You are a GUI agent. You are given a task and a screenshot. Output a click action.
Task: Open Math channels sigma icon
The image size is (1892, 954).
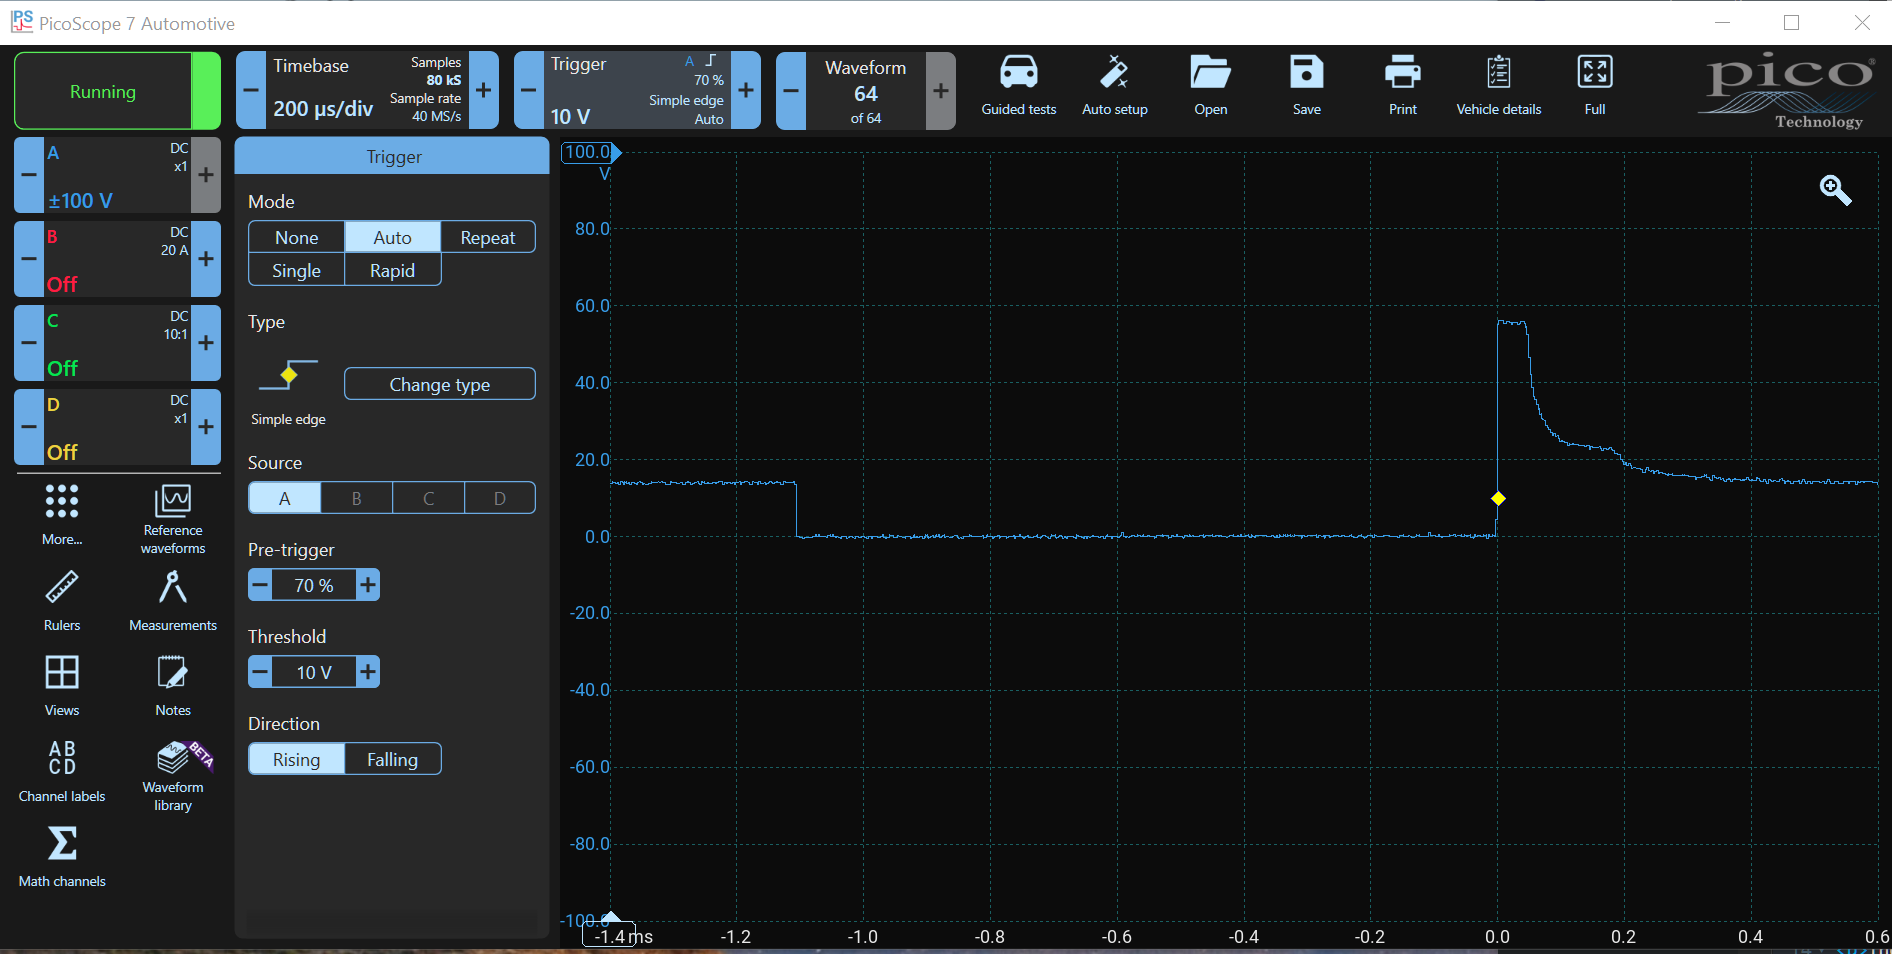(62, 856)
